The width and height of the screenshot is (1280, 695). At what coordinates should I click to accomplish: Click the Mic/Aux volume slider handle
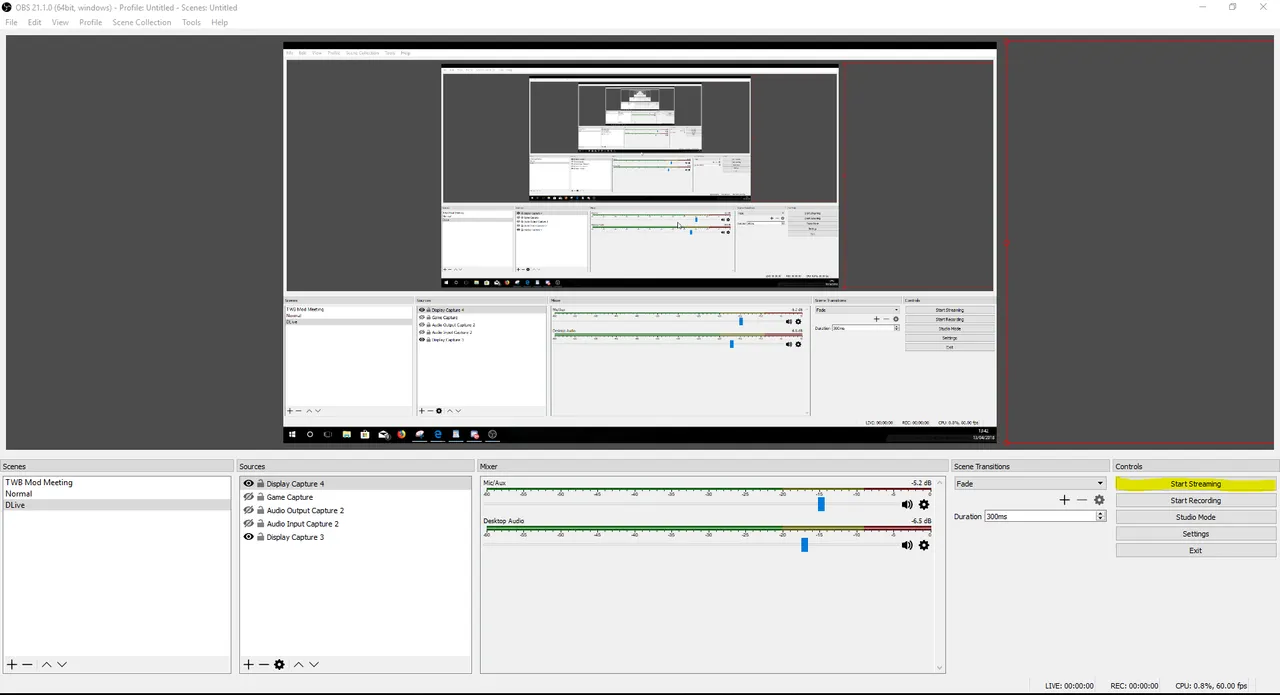pos(821,504)
